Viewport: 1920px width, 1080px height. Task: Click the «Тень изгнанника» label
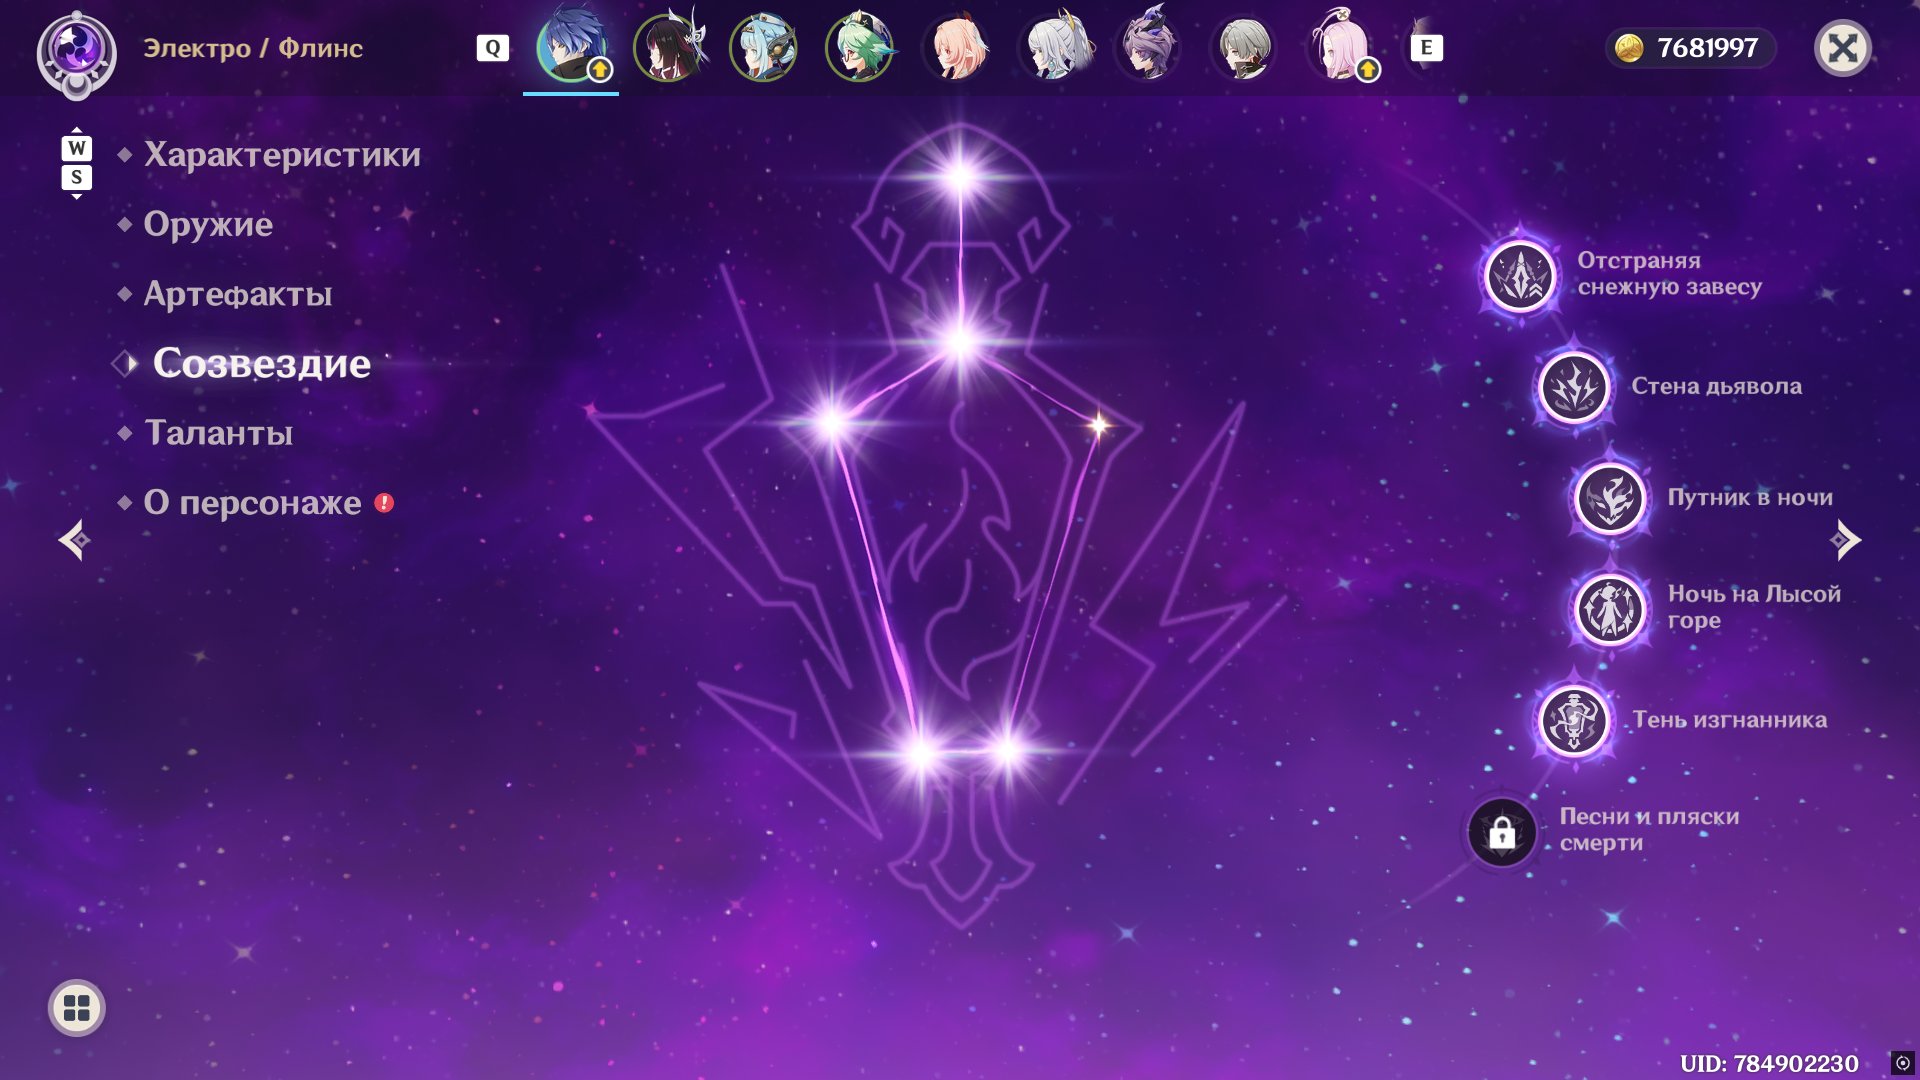click(1730, 720)
